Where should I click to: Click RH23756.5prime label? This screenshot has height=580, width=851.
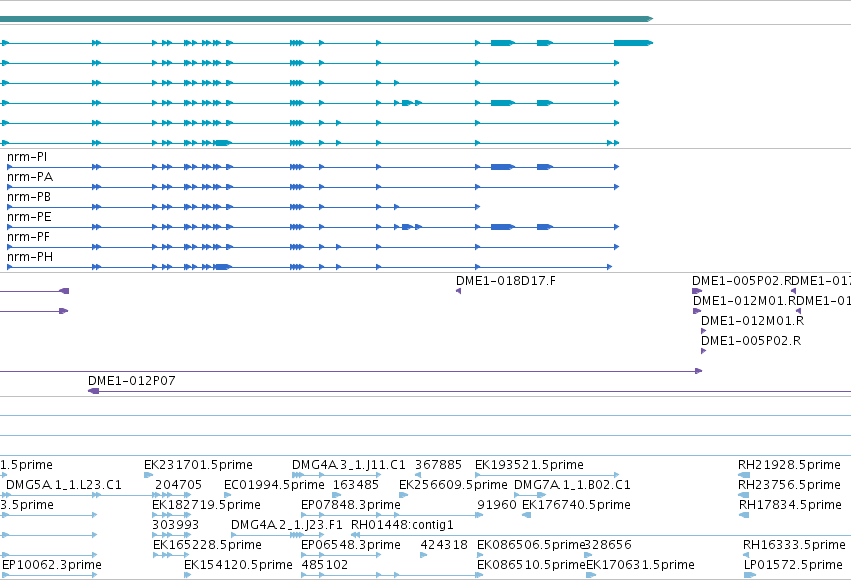pos(789,485)
